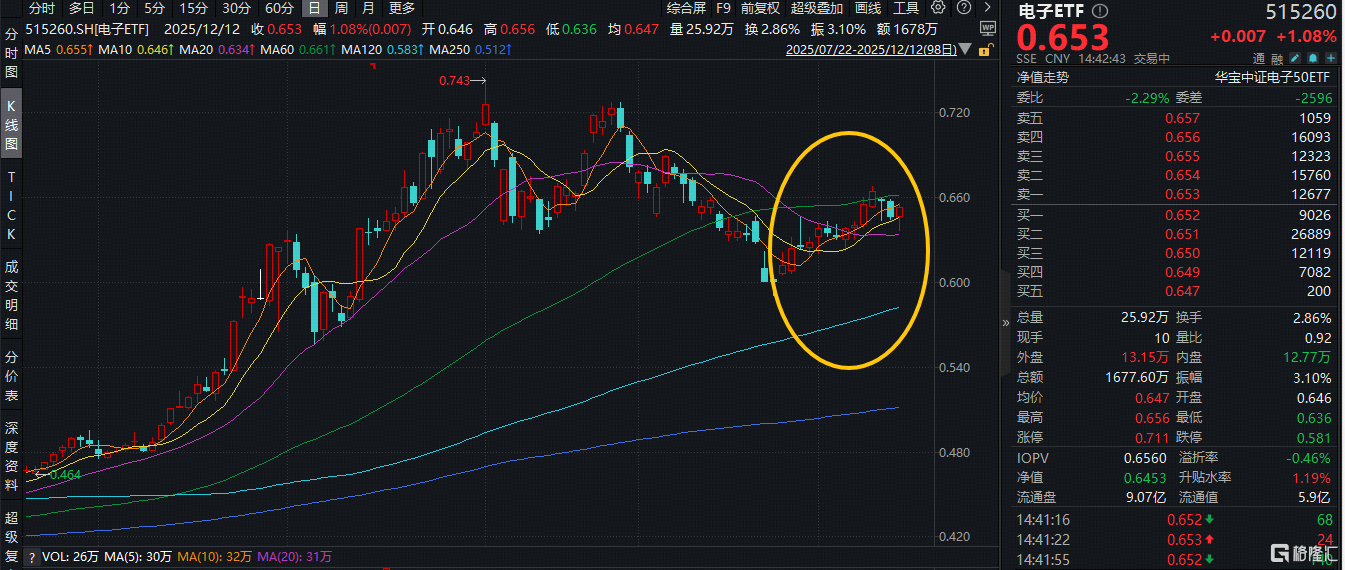1345x570 pixels.
Task: Select the 日 daily chart period
Action: [x=315, y=7]
